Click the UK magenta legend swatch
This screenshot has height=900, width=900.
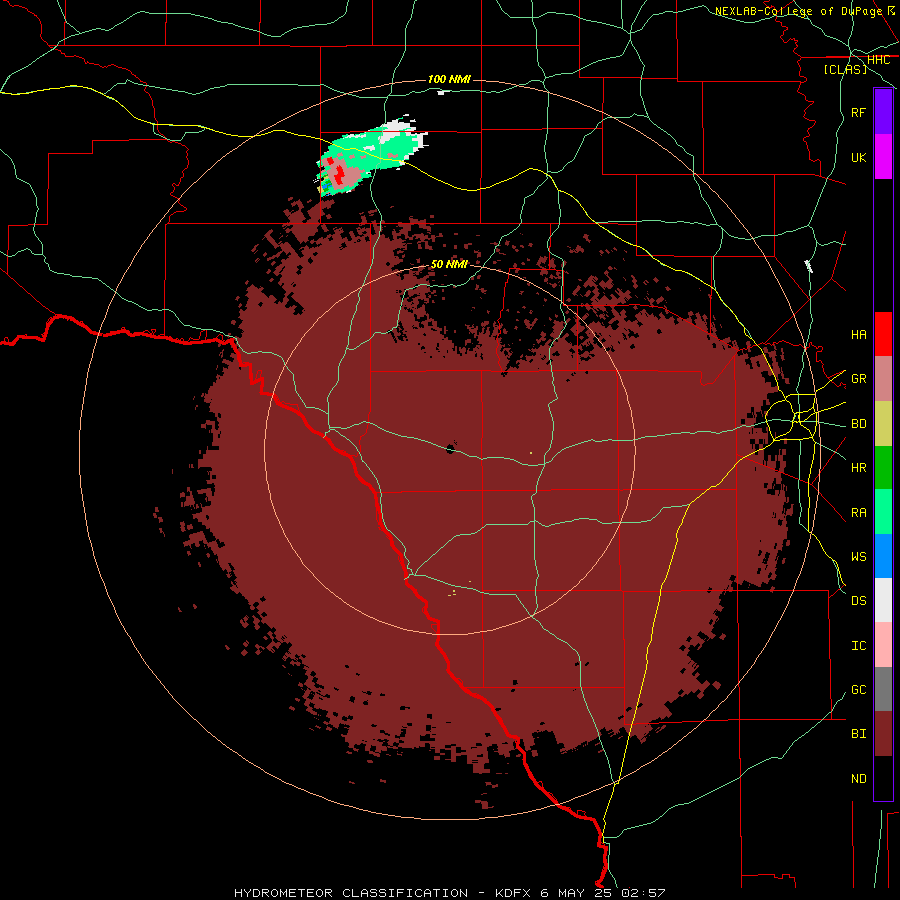click(883, 157)
